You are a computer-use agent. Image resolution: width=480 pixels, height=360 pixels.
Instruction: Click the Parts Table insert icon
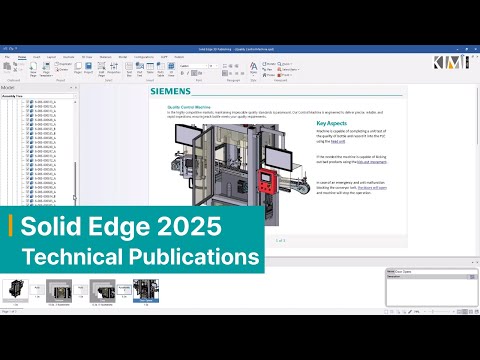tap(161, 69)
